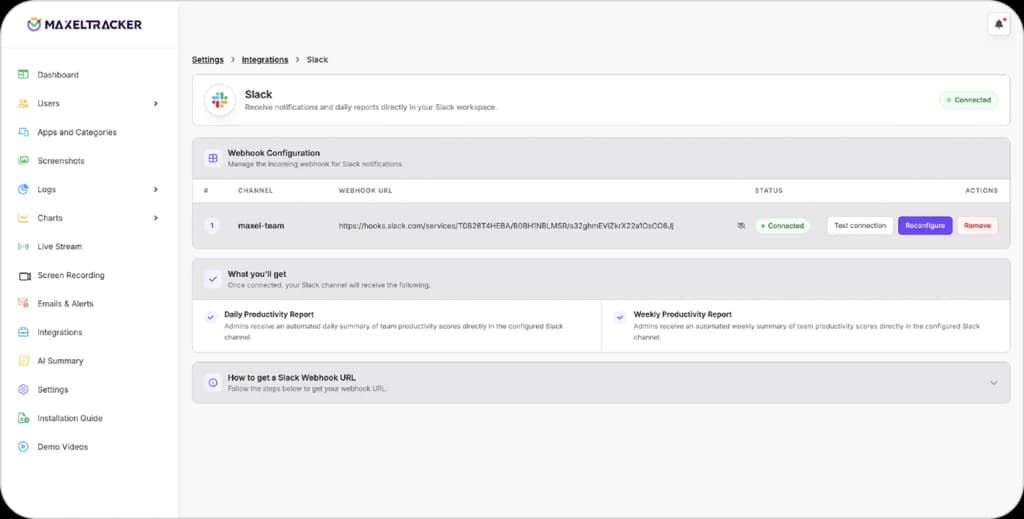Follow the Settings breadcrumb link
The image size is (1024, 519).
[208, 59]
